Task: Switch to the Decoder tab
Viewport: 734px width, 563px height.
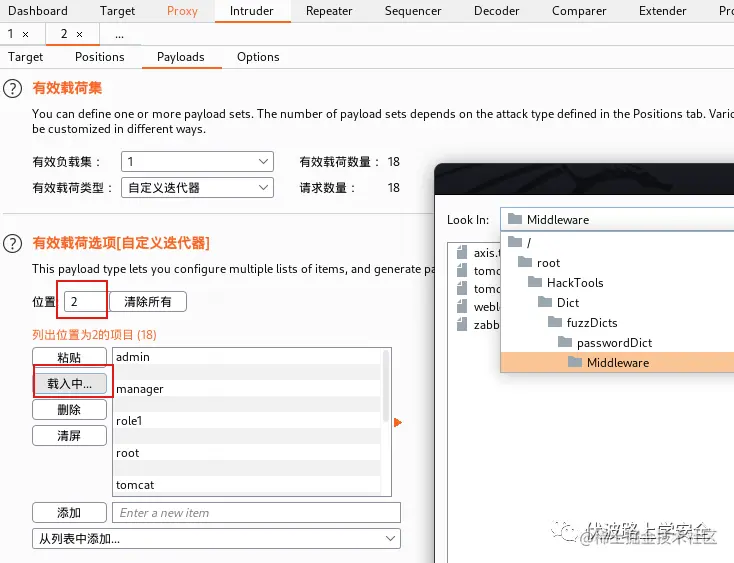Action: (x=497, y=11)
